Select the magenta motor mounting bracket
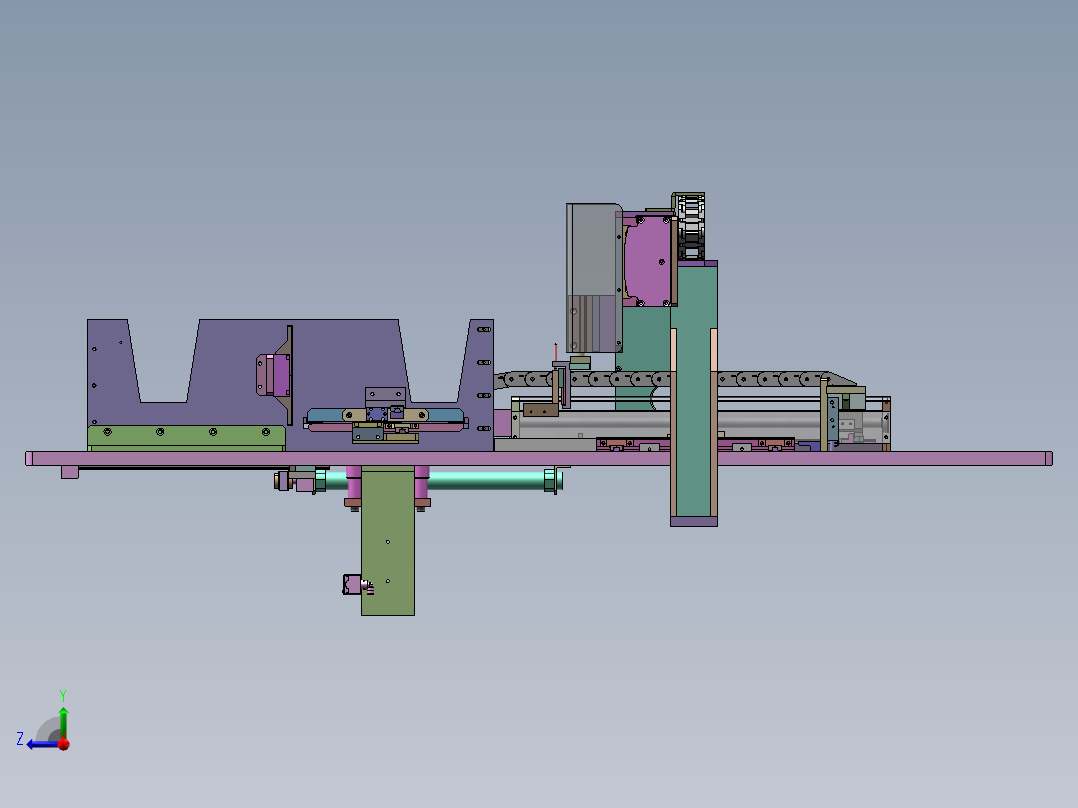The image size is (1078, 808). click(647, 260)
